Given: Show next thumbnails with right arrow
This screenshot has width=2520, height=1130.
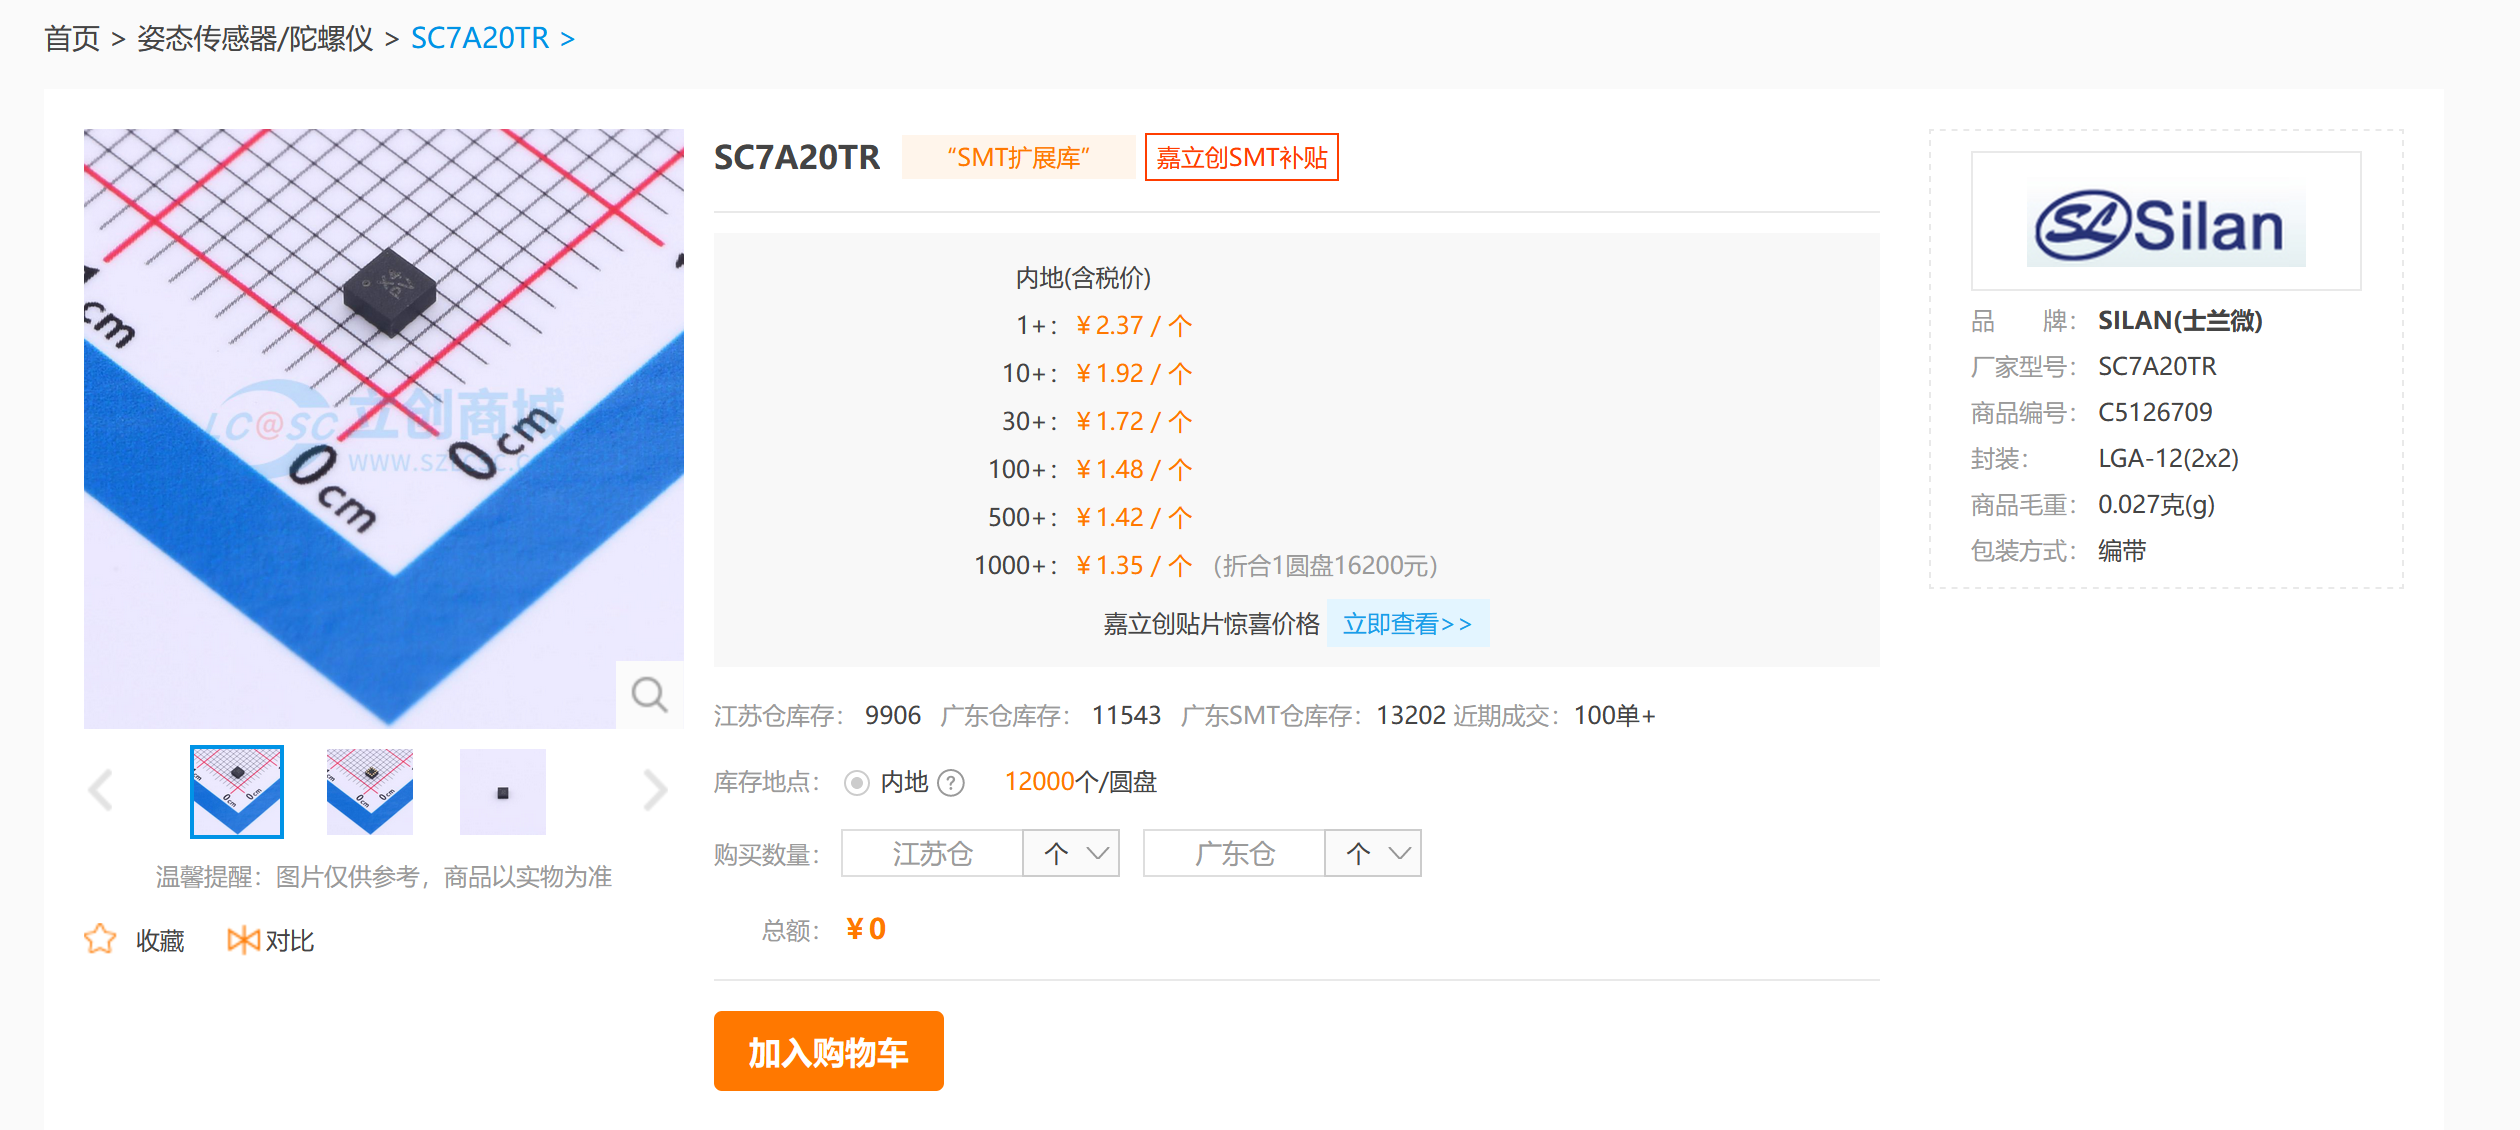Looking at the screenshot, I should tap(655, 790).
